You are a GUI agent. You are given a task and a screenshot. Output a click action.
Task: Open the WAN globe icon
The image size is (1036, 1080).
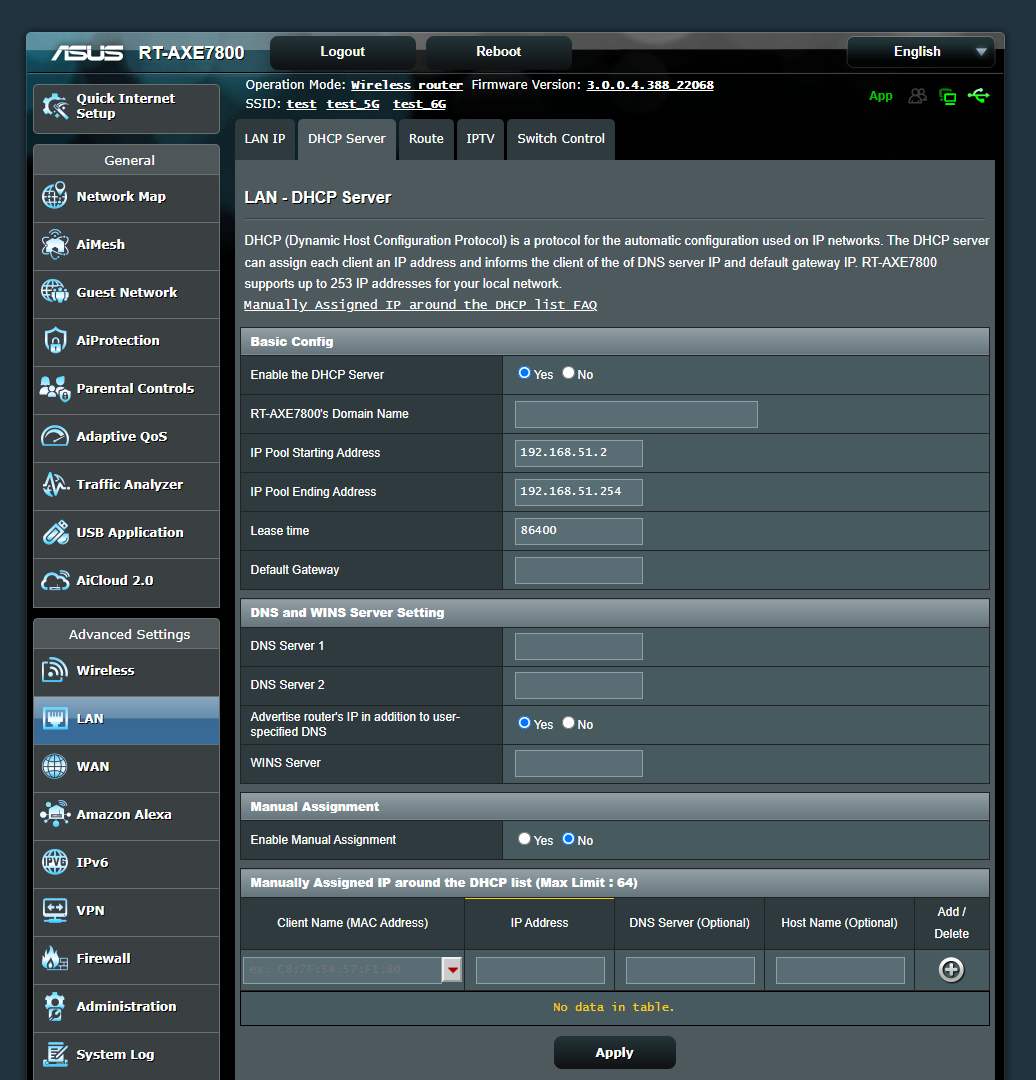55,766
